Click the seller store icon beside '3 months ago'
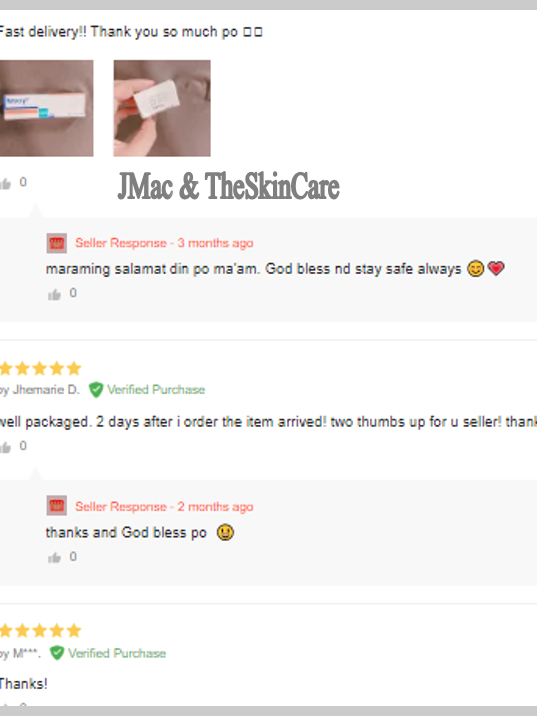The height and width of the screenshot is (716, 537). 57,243
